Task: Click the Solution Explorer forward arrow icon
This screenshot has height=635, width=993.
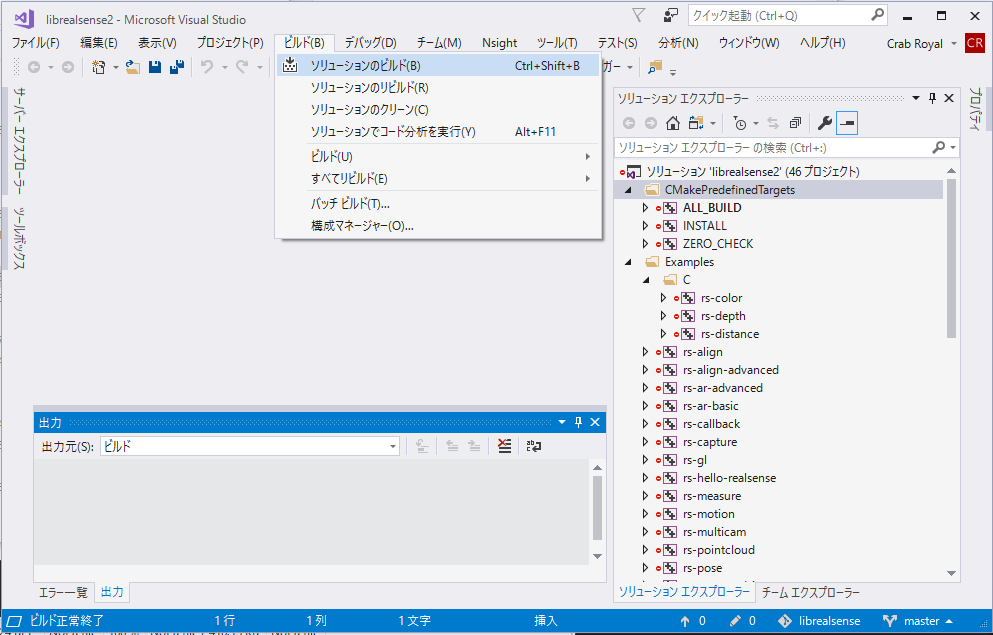Action: coord(650,123)
